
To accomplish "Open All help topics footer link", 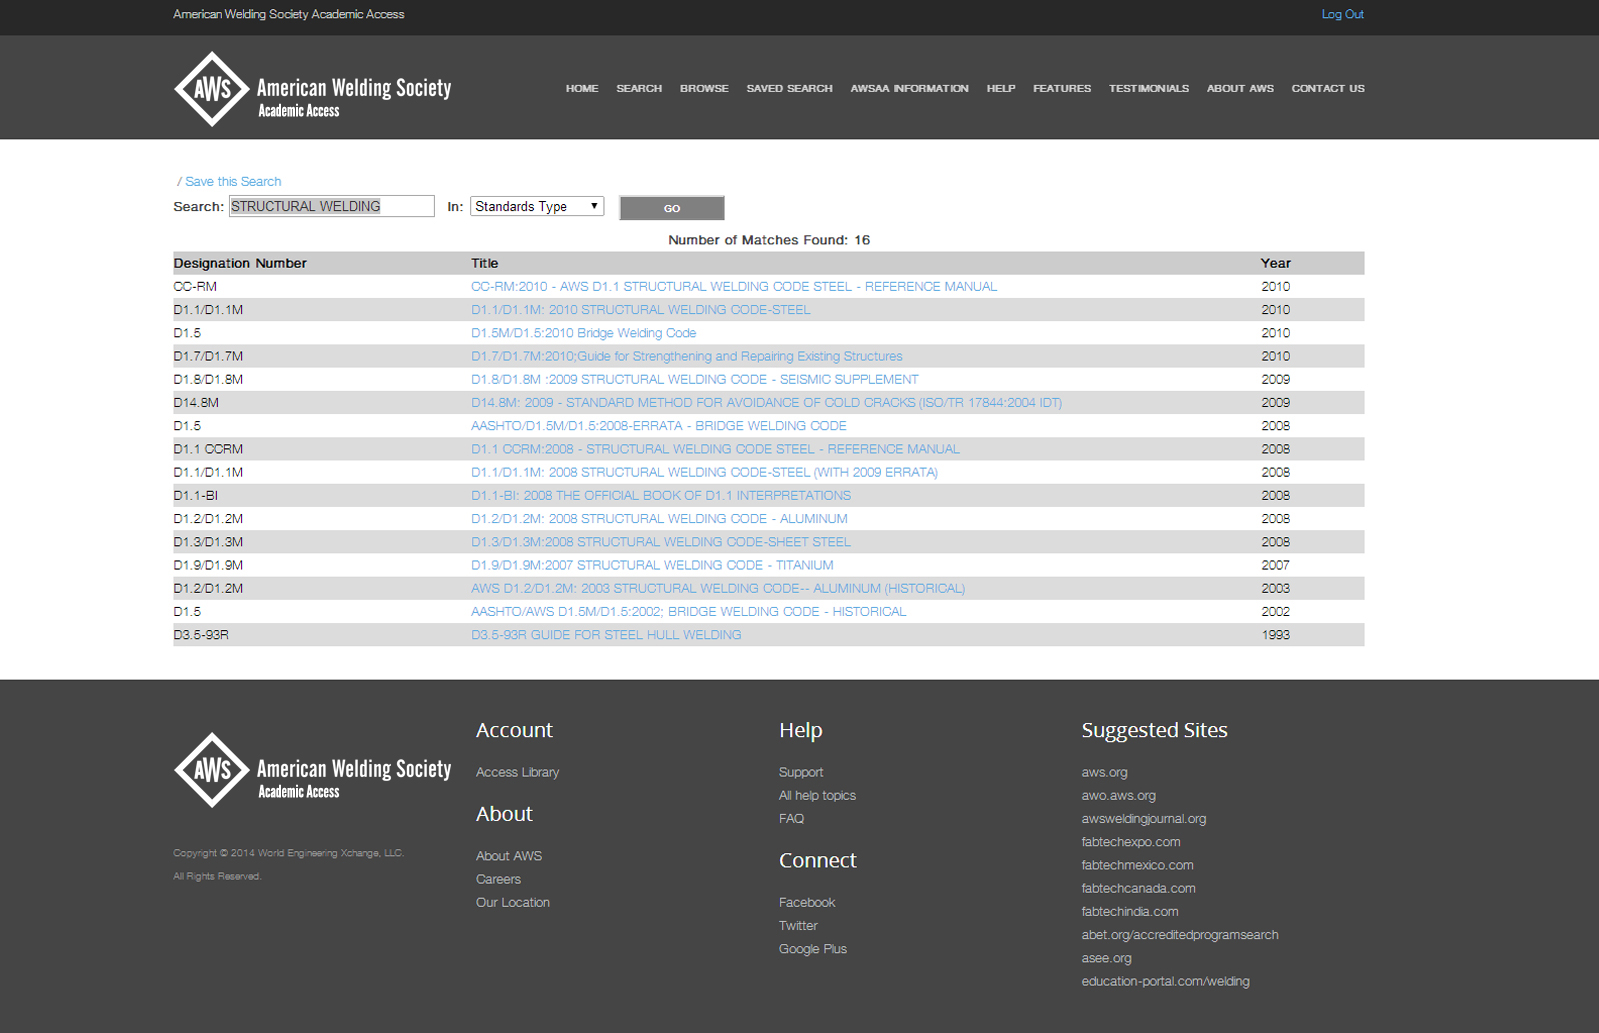I will [817, 795].
